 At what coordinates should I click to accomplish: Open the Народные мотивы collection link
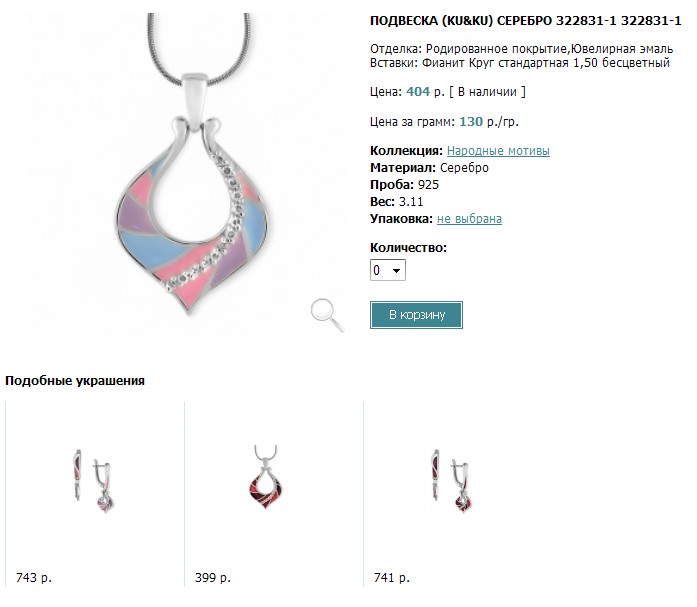pyautogui.click(x=498, y=151)
